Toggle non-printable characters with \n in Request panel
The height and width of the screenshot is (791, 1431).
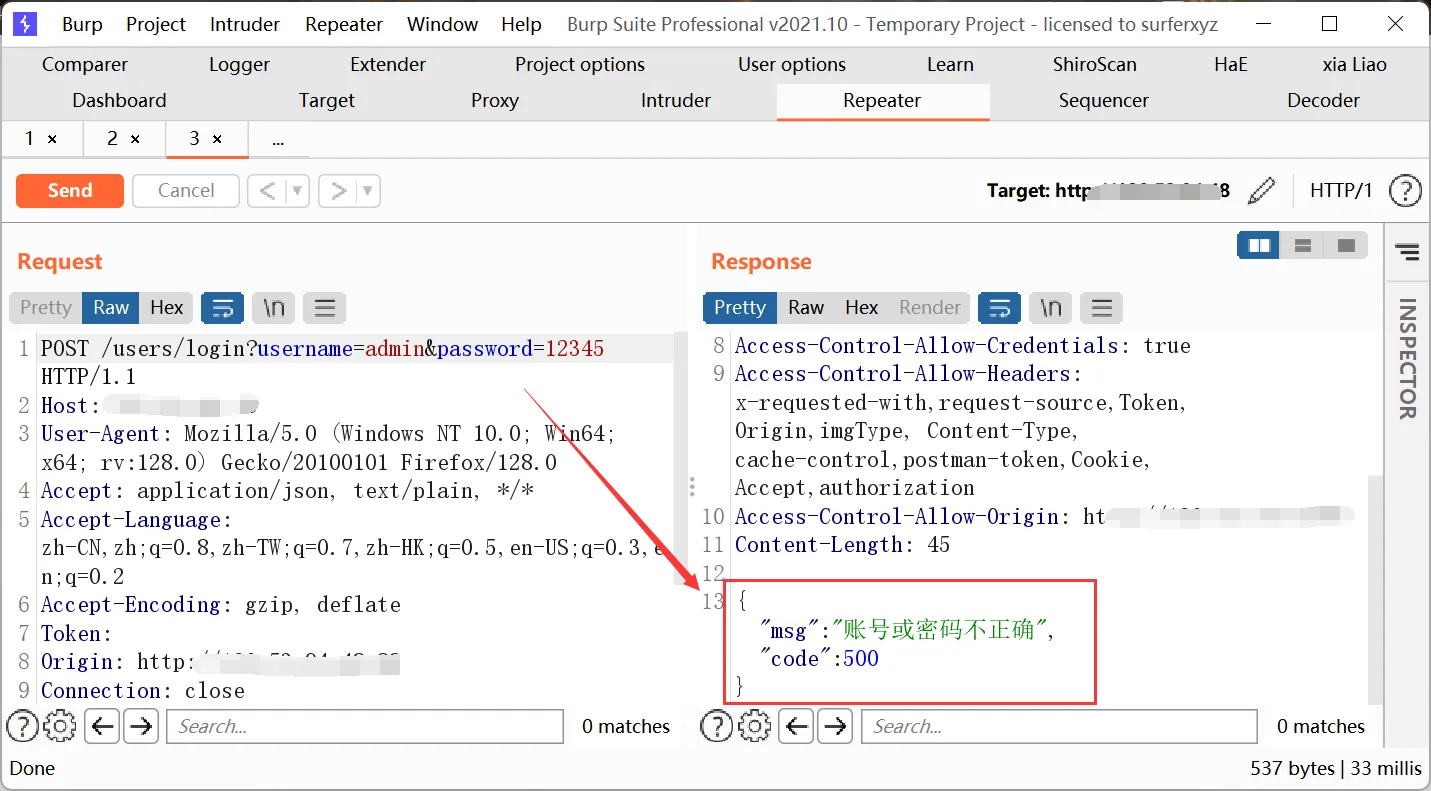click(273, 308)
